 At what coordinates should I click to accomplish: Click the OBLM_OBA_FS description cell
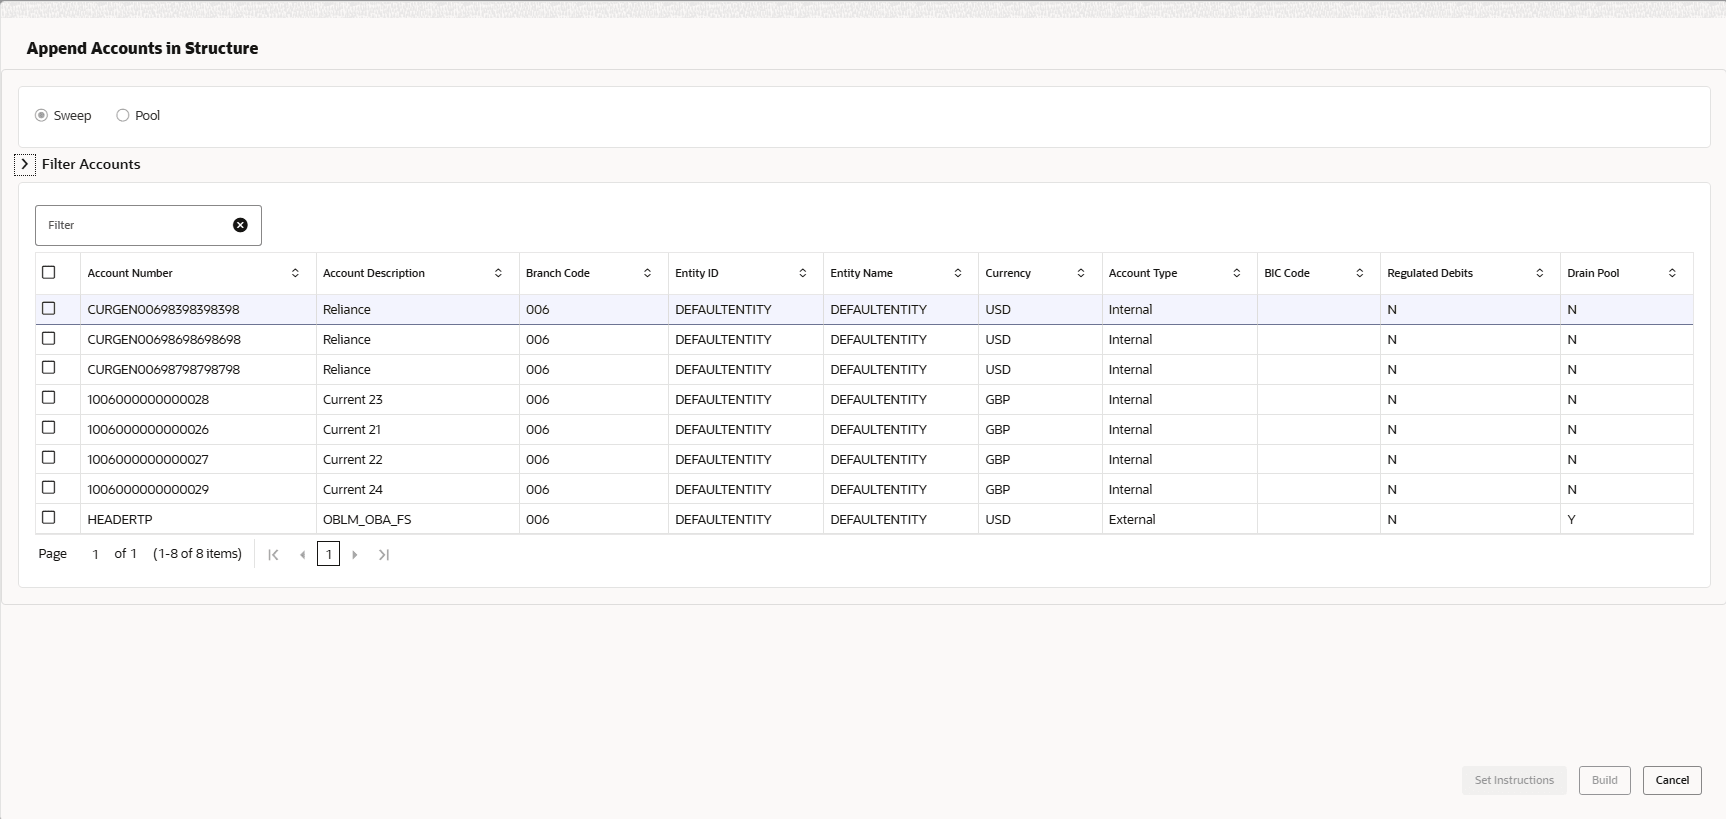coord(418,519)
